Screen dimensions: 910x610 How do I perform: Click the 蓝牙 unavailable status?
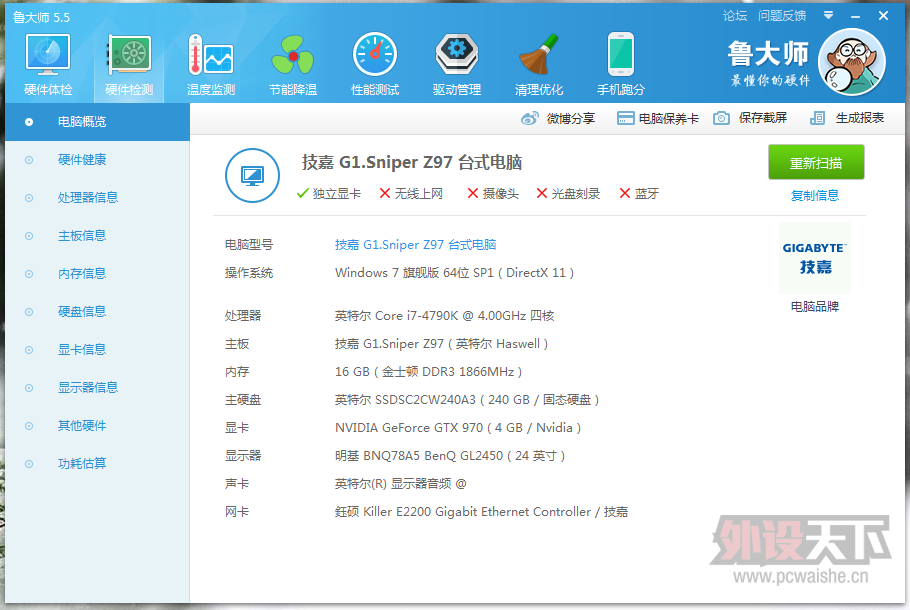tap(639, 194)
